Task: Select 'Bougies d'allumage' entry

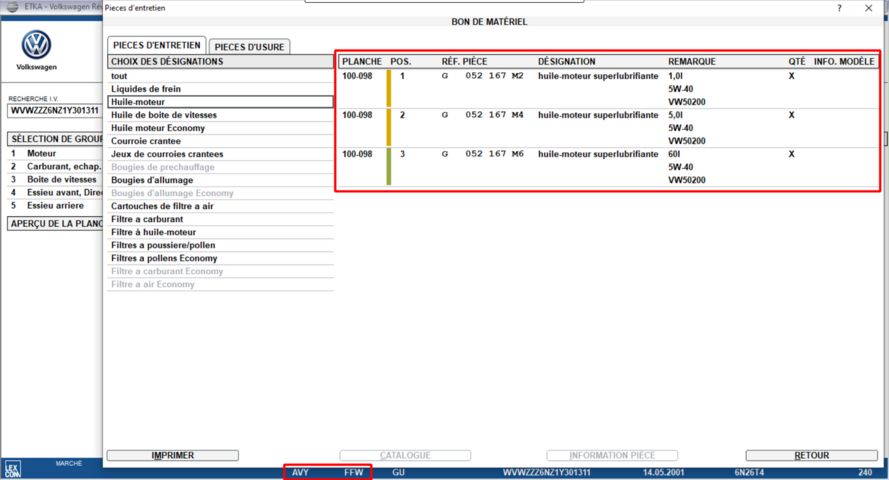Action: click(221, 180)
